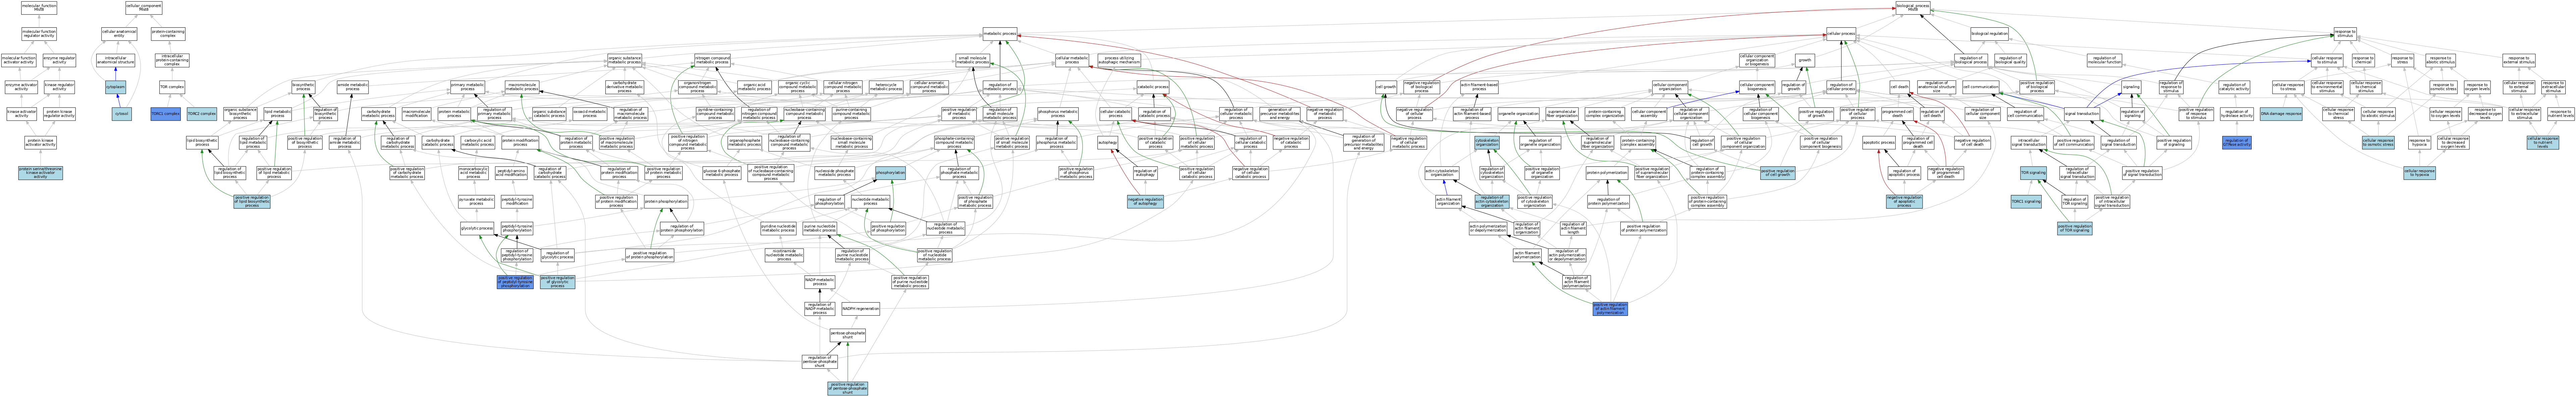Click the programmed cell death node
2576x397 pixels.
coord(1897,114)
